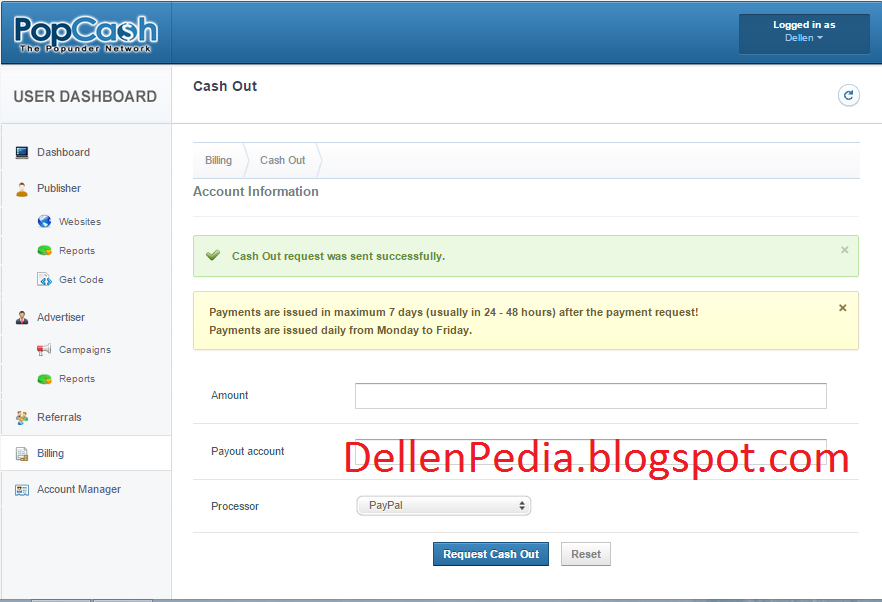Click the Payout account label
Screen dimensions: 882x602
coord(248,451)
